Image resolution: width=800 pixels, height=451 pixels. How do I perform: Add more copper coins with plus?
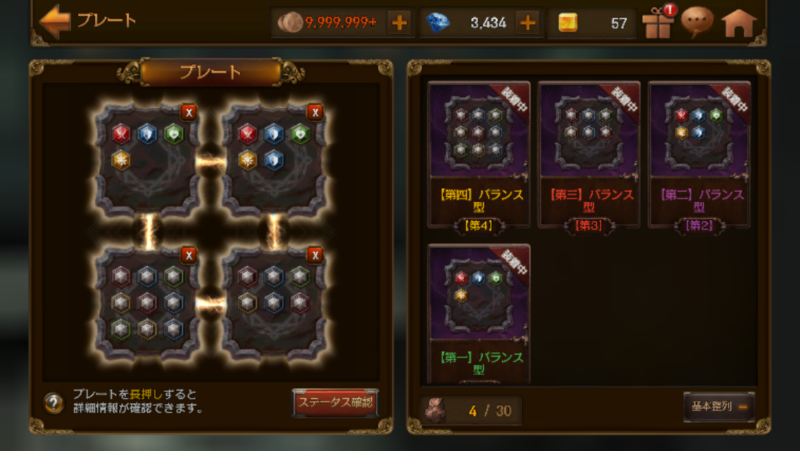point(399,22)
